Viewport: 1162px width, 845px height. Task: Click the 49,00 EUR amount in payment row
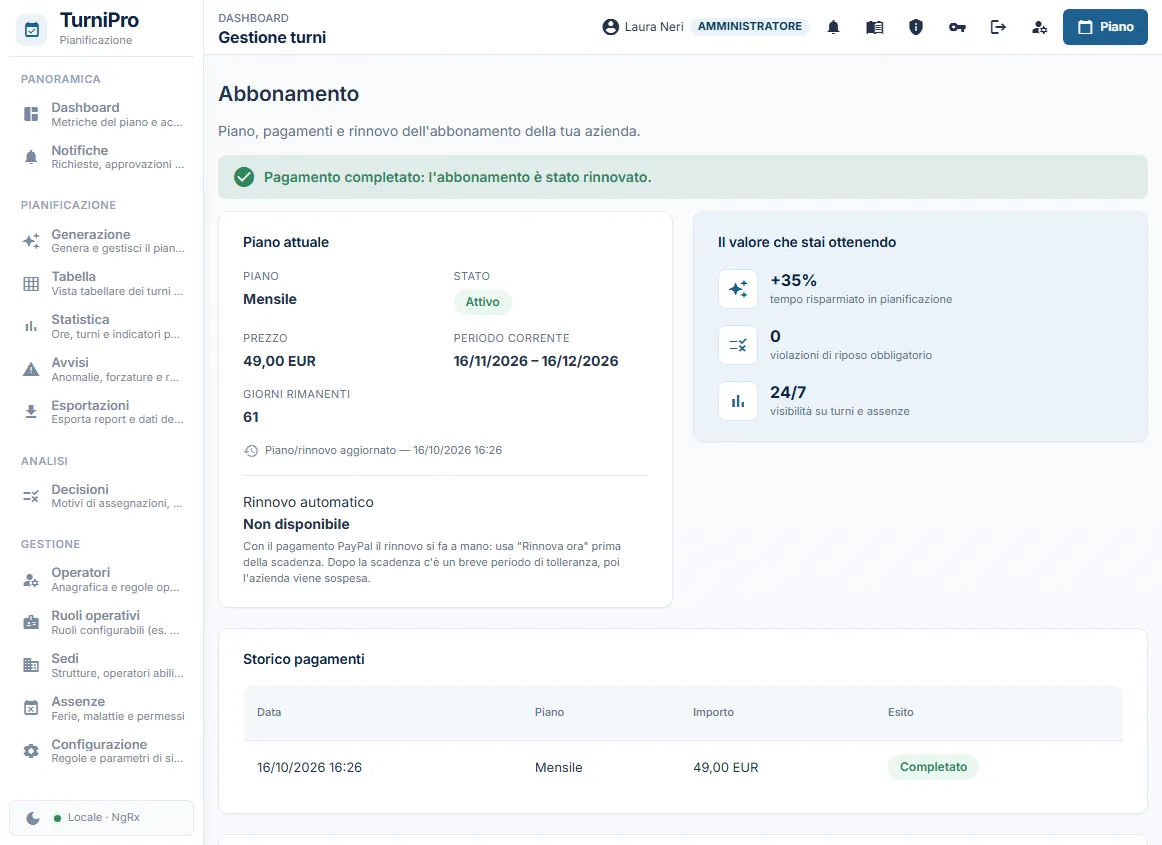(726, 767)
